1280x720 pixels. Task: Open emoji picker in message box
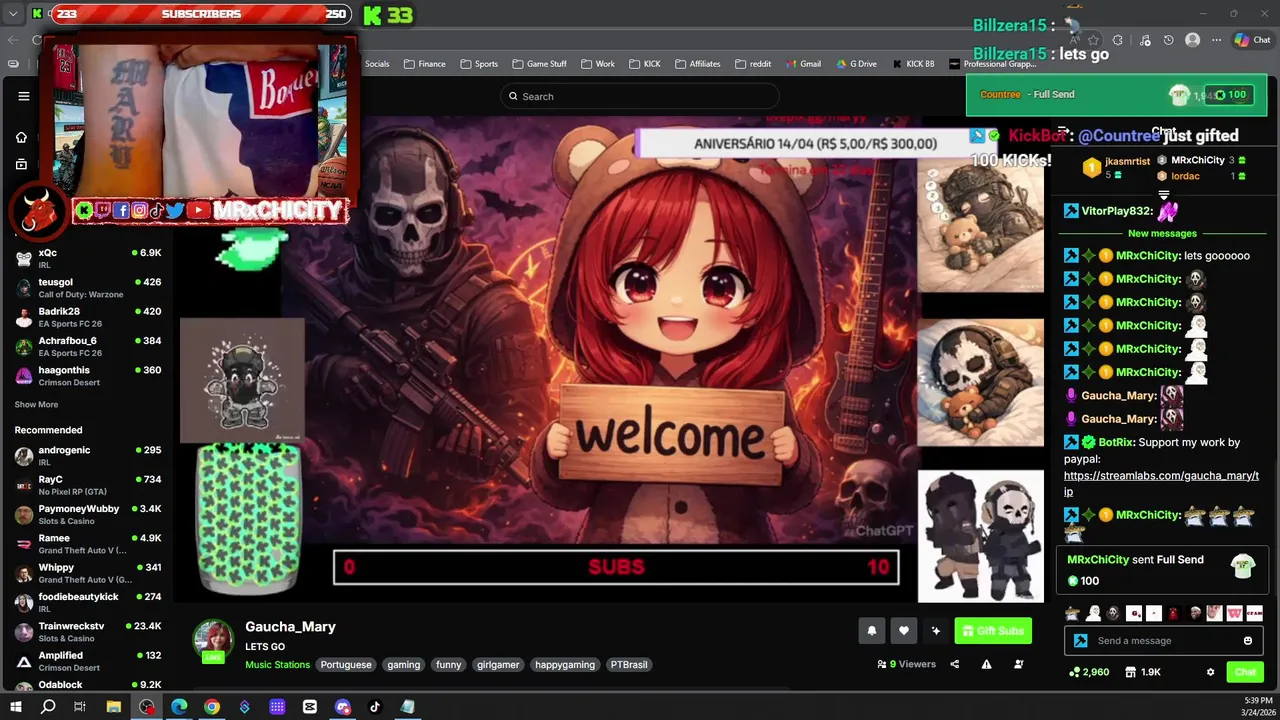click(x=1248, y=641)
